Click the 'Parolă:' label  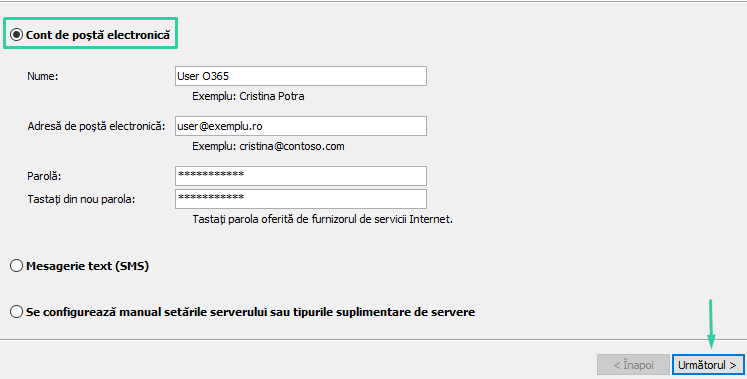(44, 176)
